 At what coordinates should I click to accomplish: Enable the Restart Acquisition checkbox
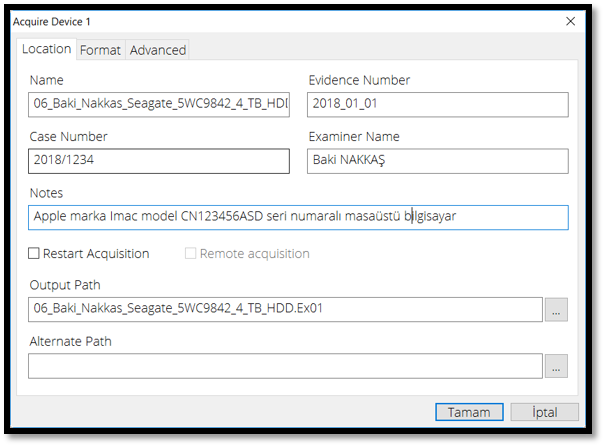35,254
